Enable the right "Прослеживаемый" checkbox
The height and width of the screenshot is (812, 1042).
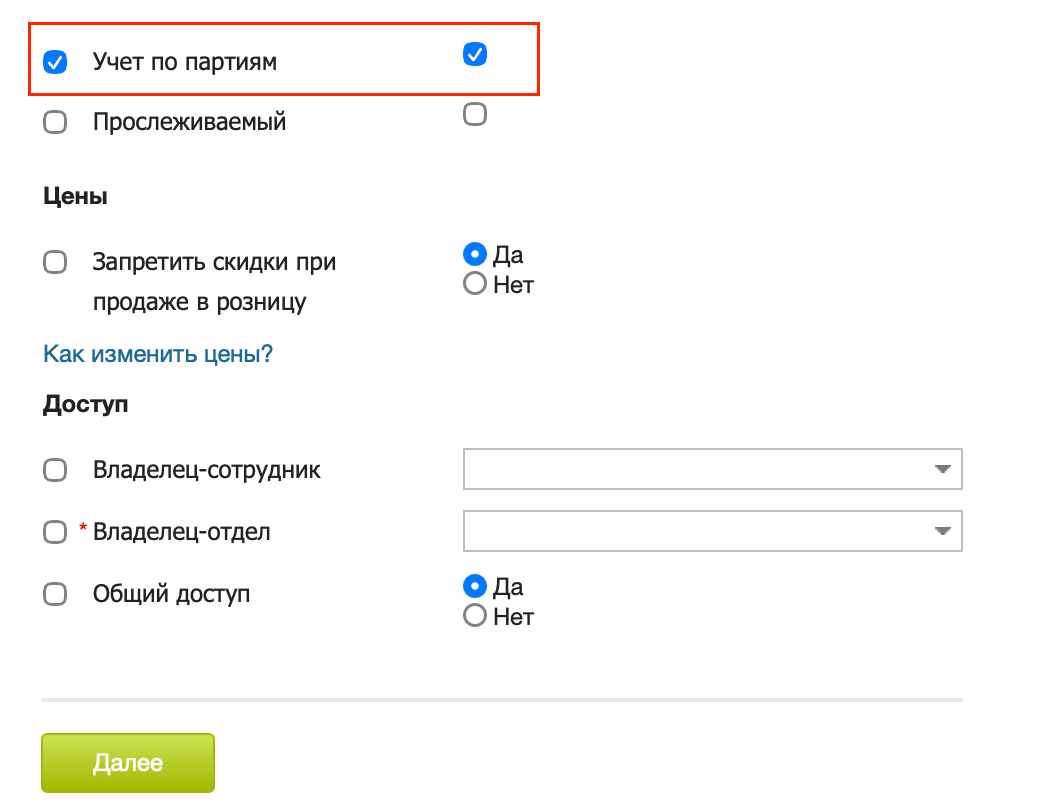point(475,113)
